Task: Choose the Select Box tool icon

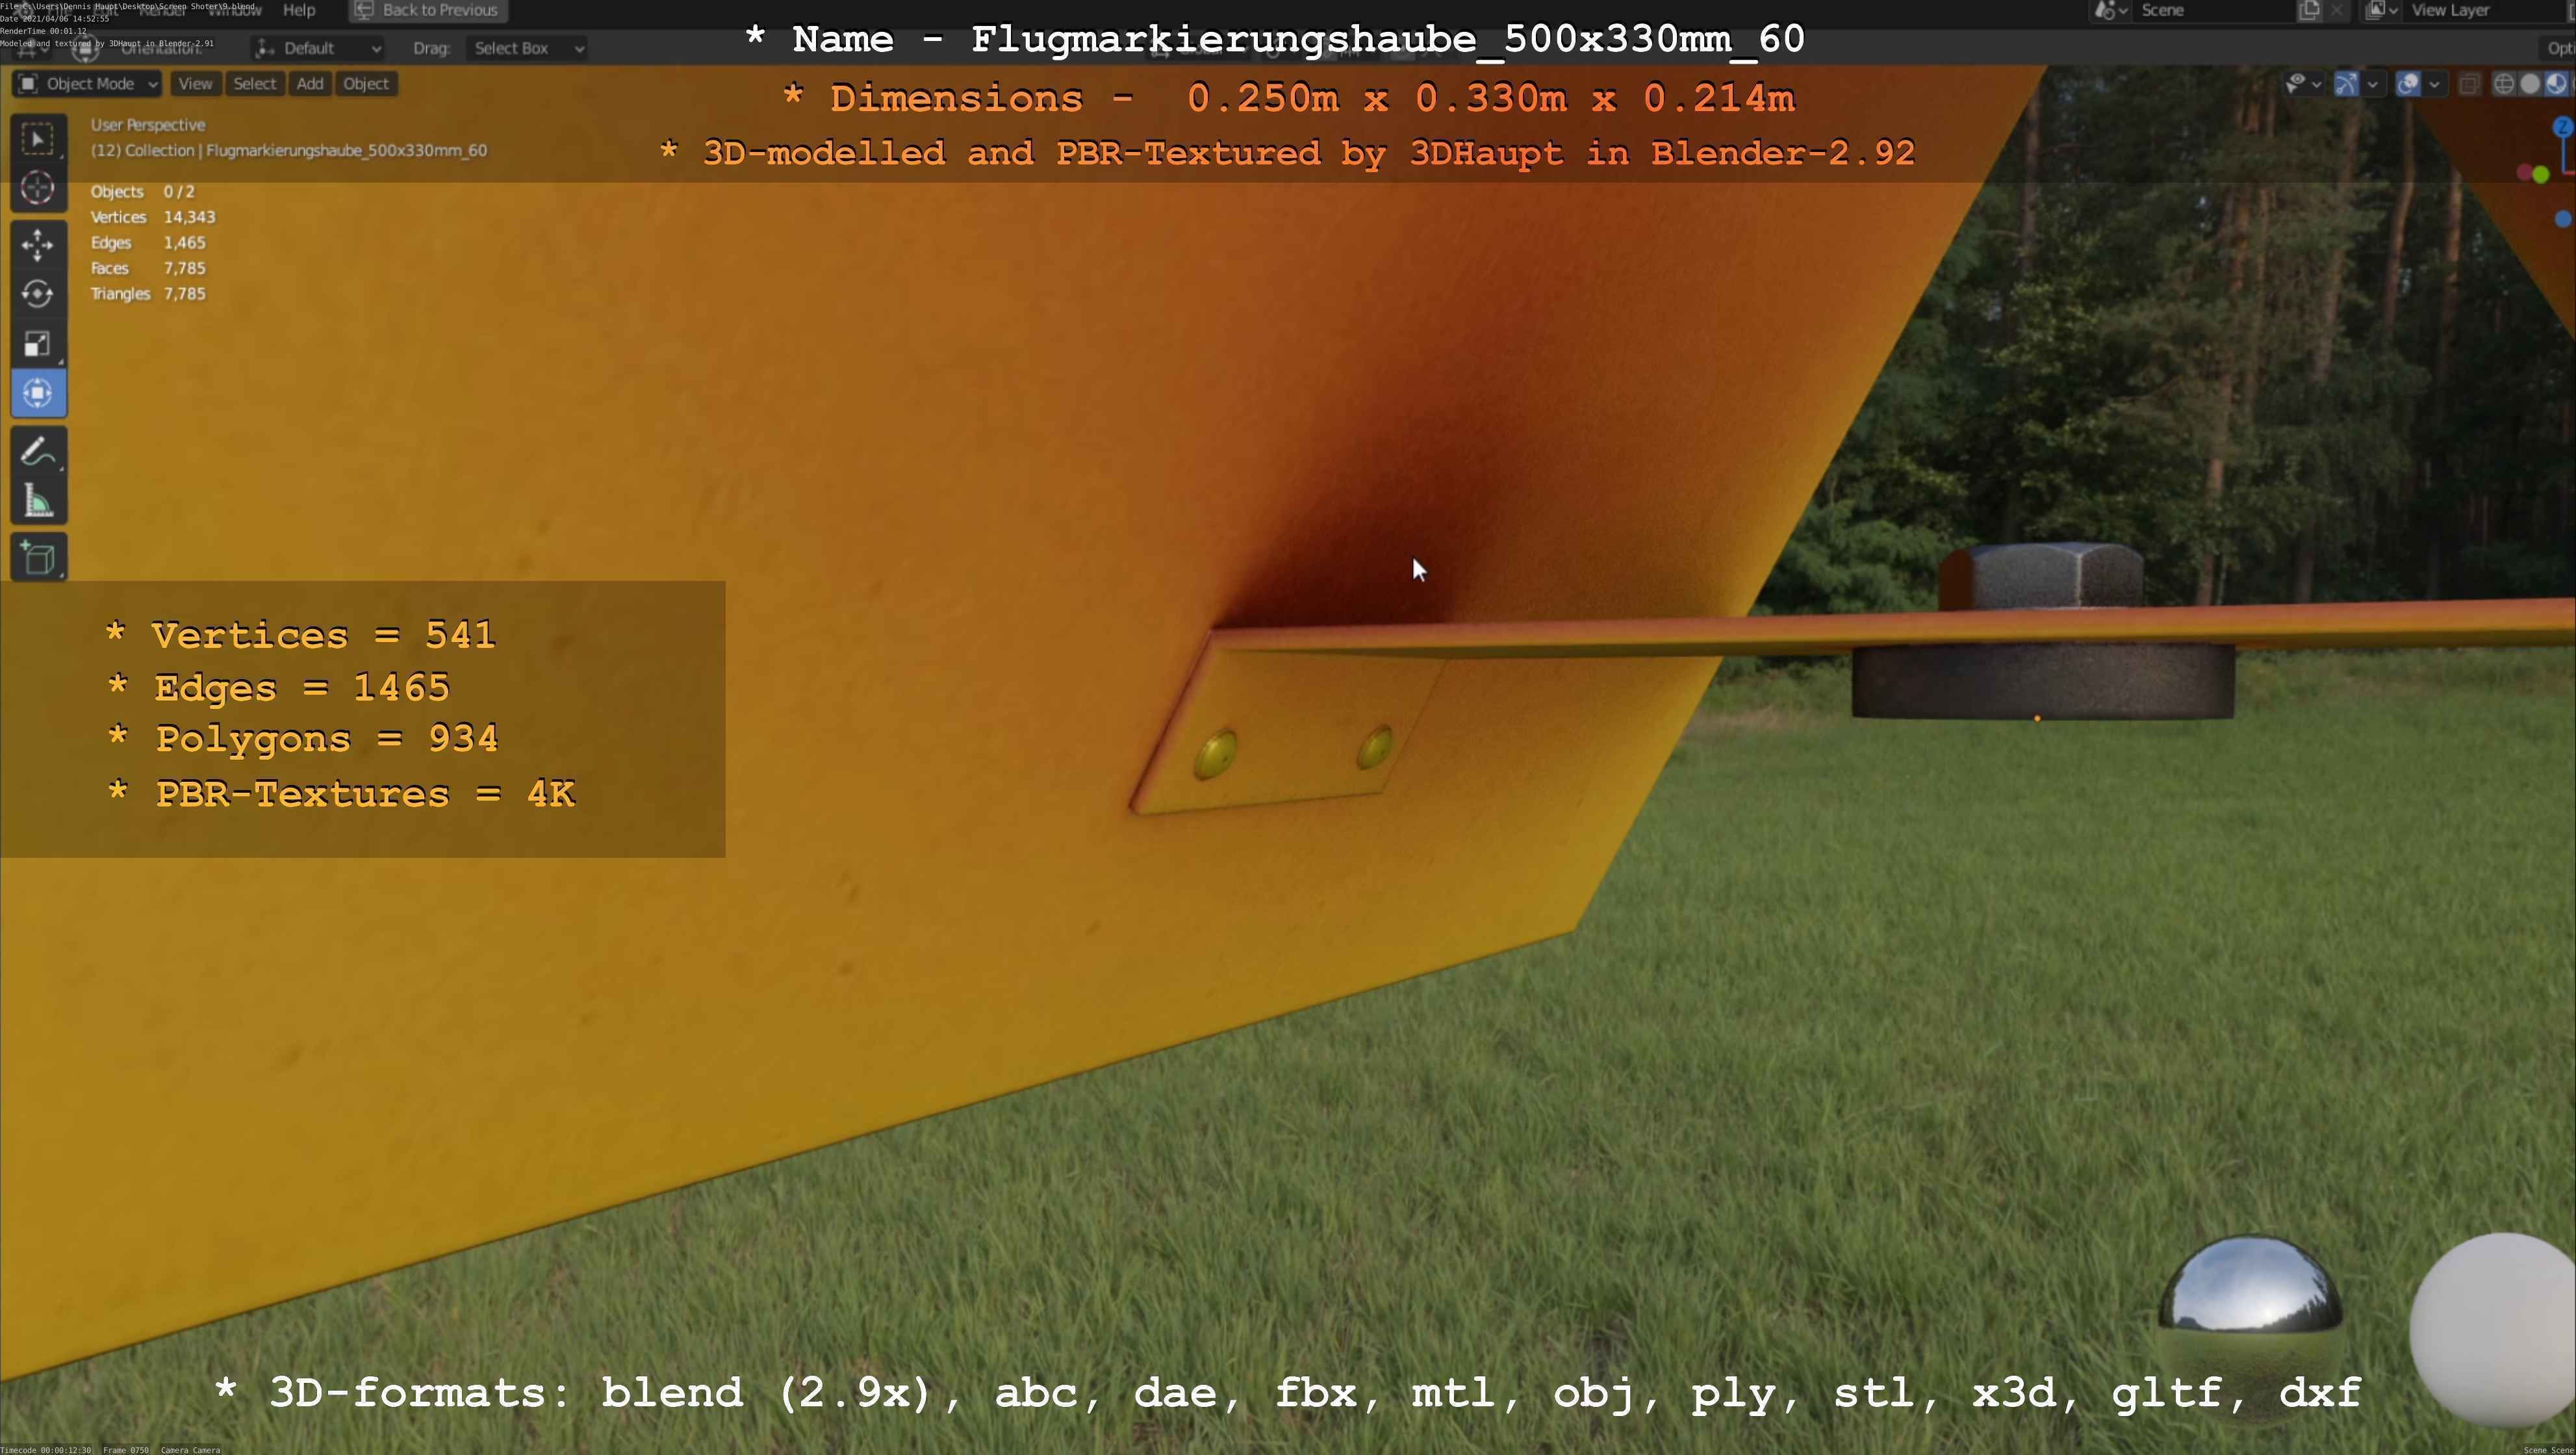Action: (38, 139)
